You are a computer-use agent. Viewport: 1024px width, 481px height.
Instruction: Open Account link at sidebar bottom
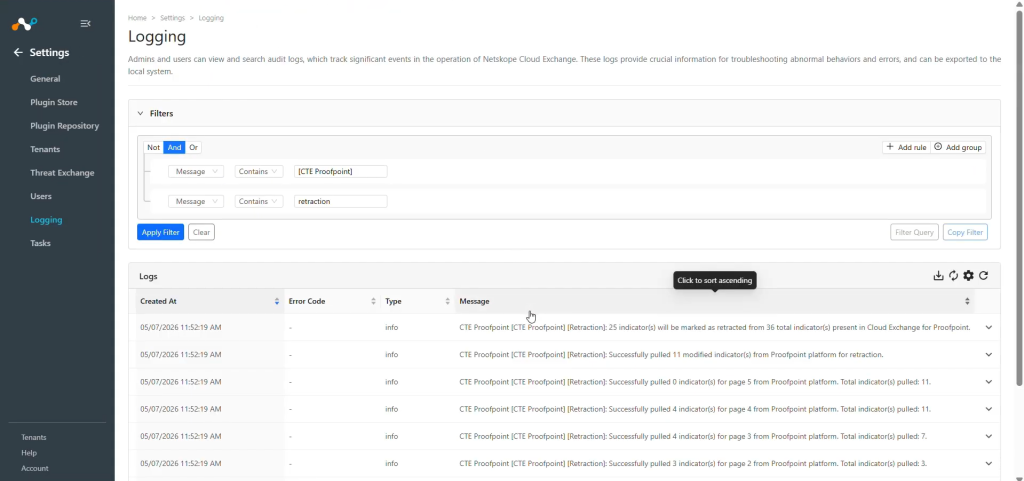click(35, 469)
